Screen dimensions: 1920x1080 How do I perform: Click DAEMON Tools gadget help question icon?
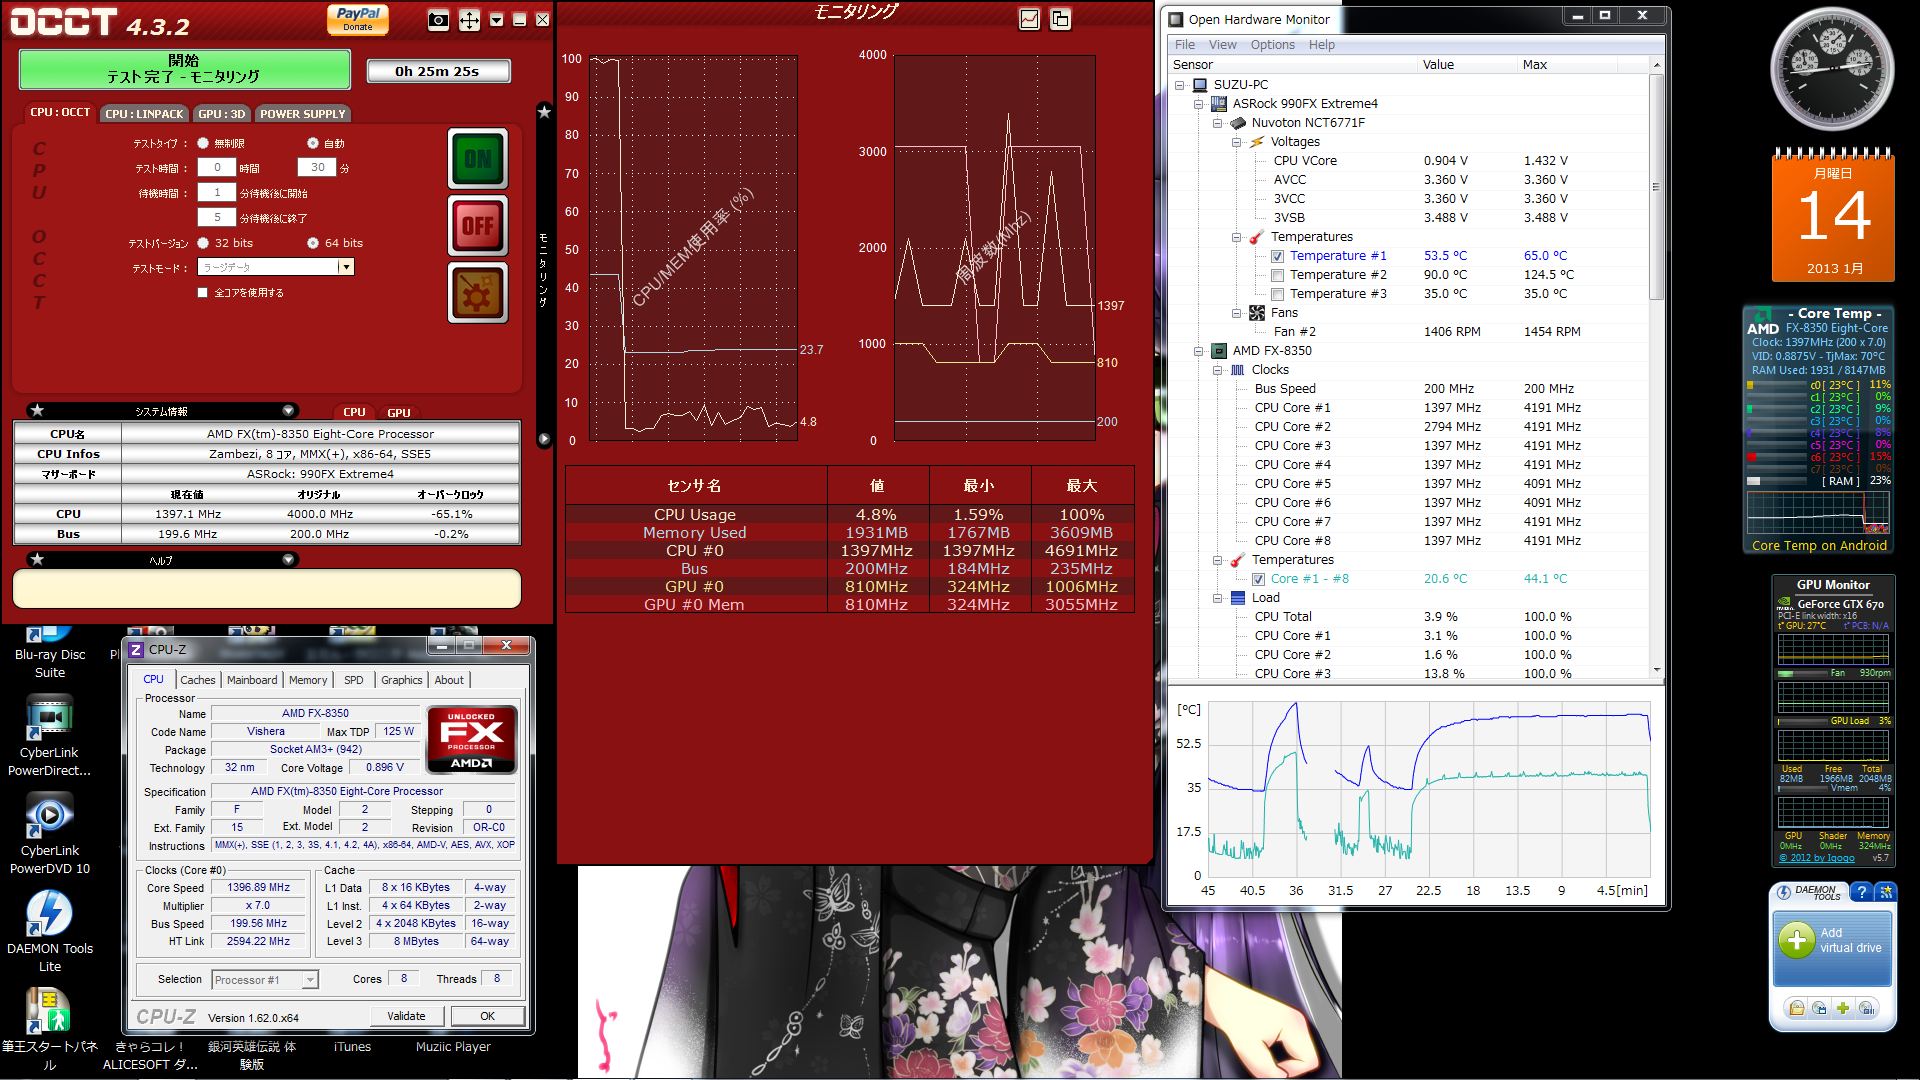(1861, 892)
